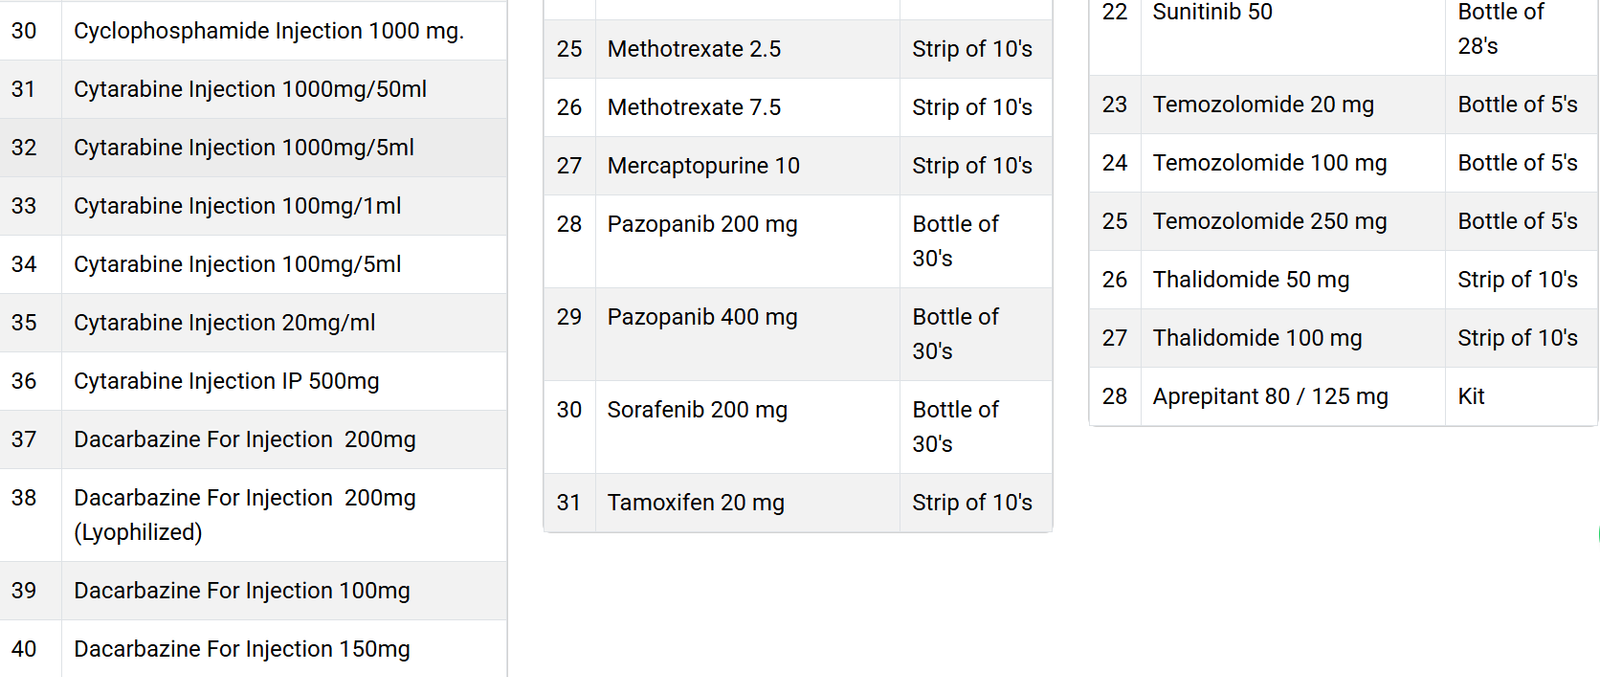Click Cytarabine Injection 1000mg/50ml entry
Screen dimensions: 1600x677
(250, 89)
